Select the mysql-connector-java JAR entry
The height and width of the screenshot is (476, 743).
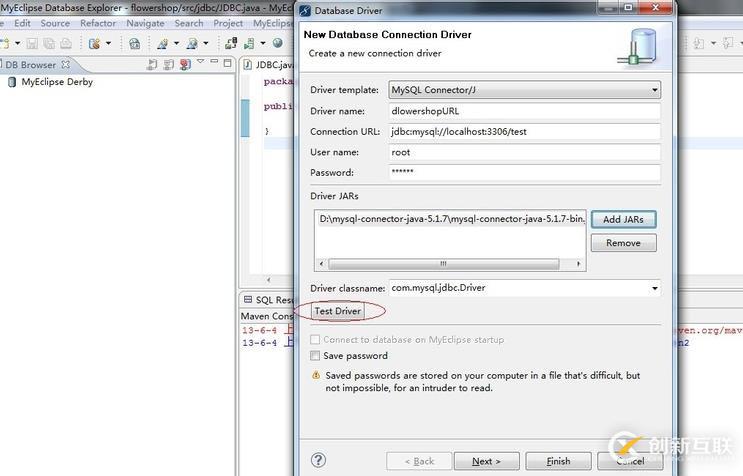point(452,219)
